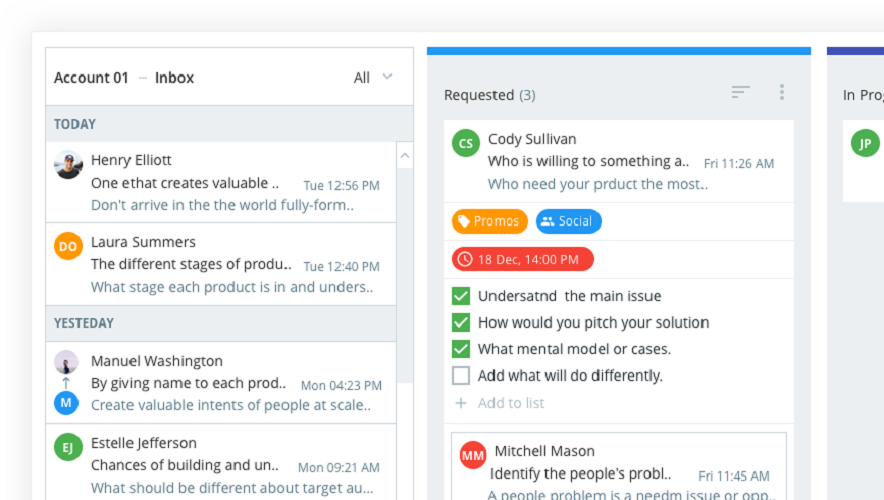Click the Account 01 label in header
Viewport: 884px width, 500px height.
point(91,77)
